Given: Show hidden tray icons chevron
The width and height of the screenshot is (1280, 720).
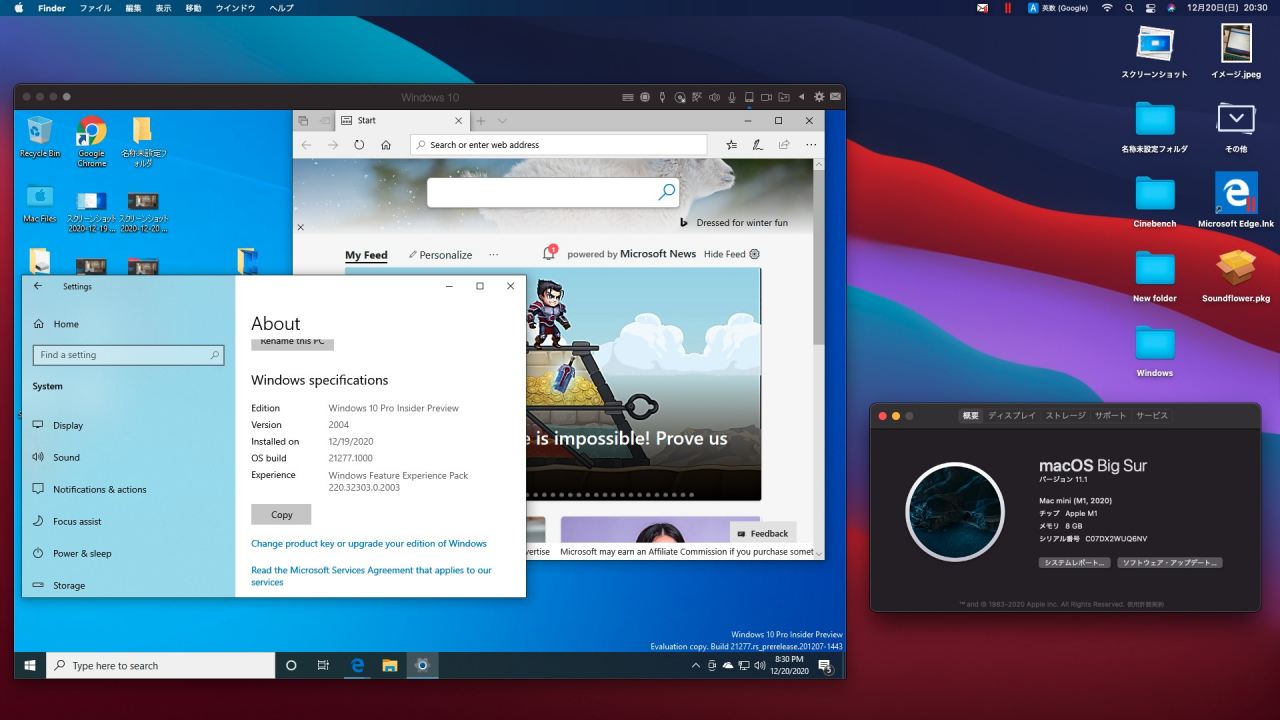Looking at the screenshot, I should (696, 665).
